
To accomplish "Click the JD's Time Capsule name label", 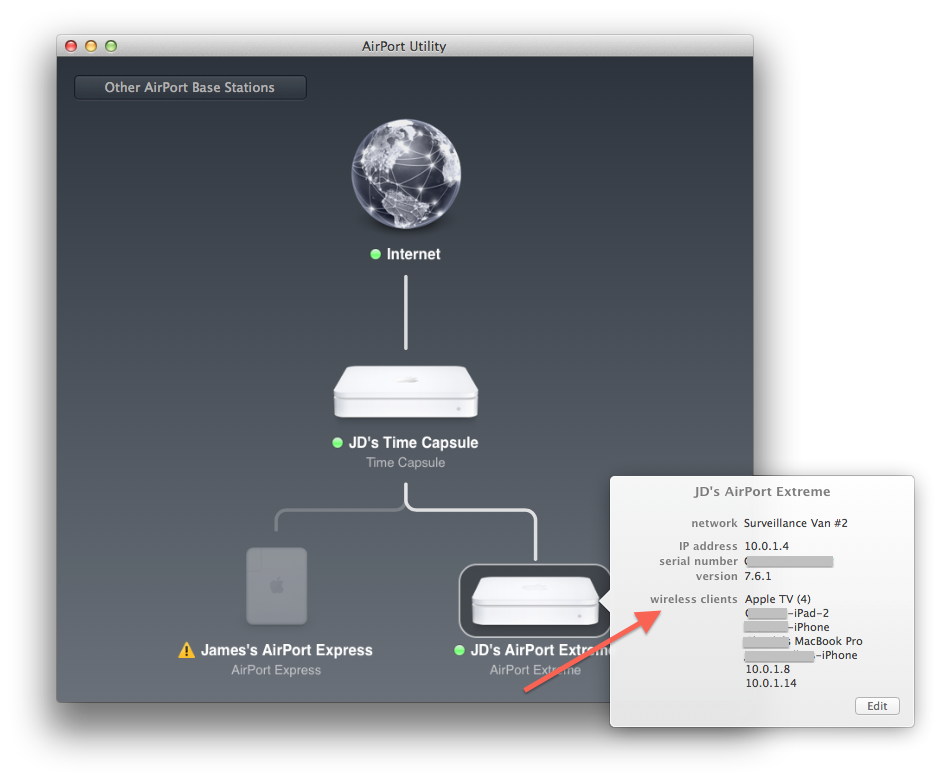I will pos(413,443).
